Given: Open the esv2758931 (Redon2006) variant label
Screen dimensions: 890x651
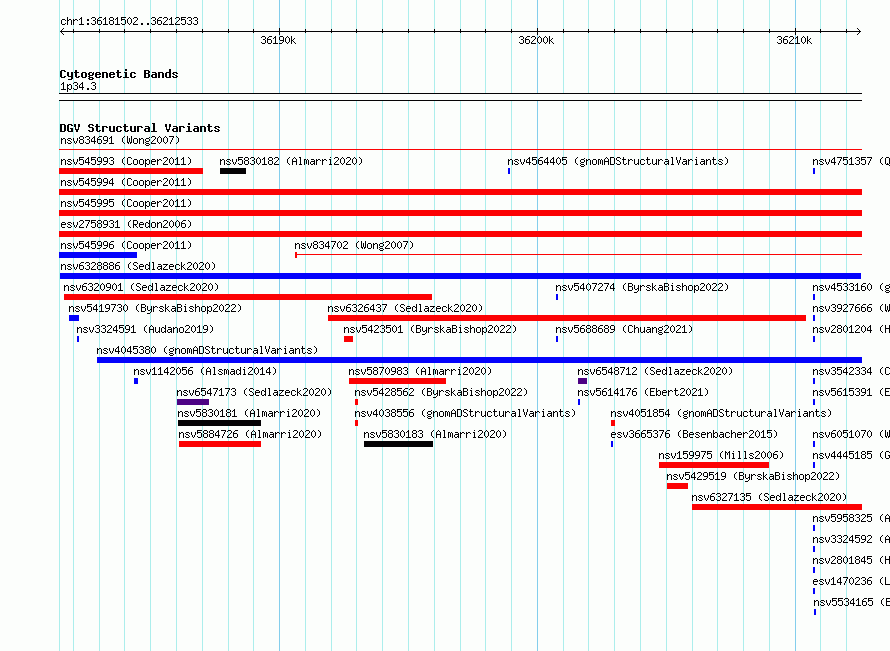Looking at the screenshot, I should tap(126, 224).
